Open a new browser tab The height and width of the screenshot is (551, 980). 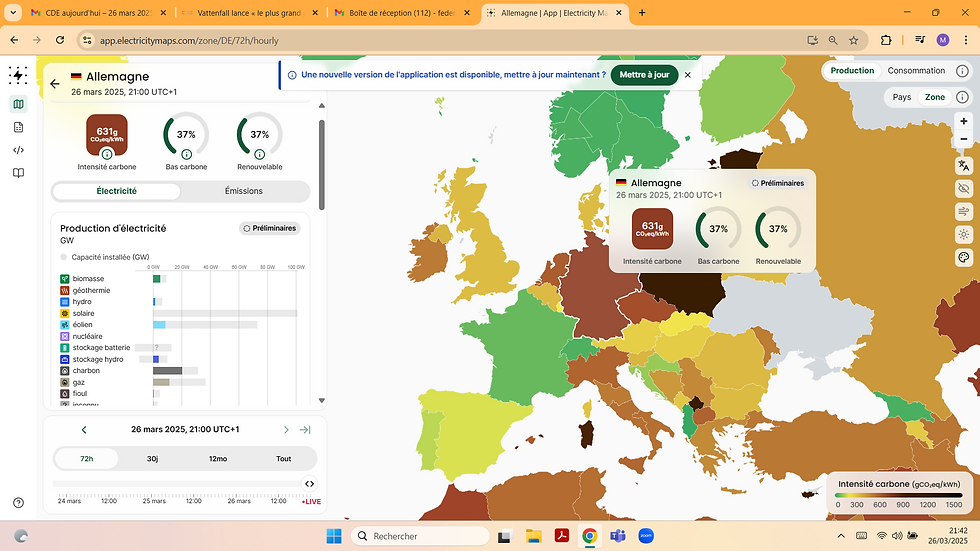tap(642, 12)
